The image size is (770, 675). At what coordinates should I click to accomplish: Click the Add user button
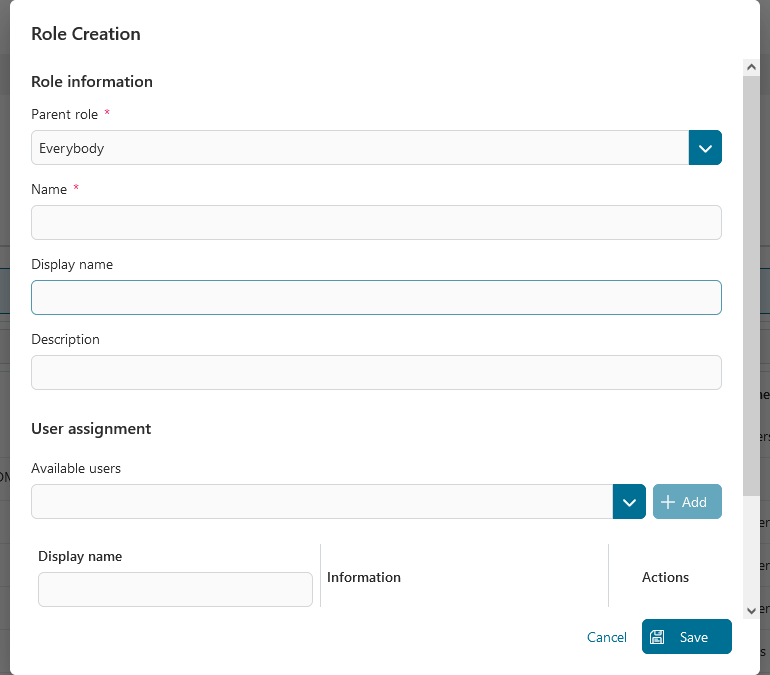point(687,501)
